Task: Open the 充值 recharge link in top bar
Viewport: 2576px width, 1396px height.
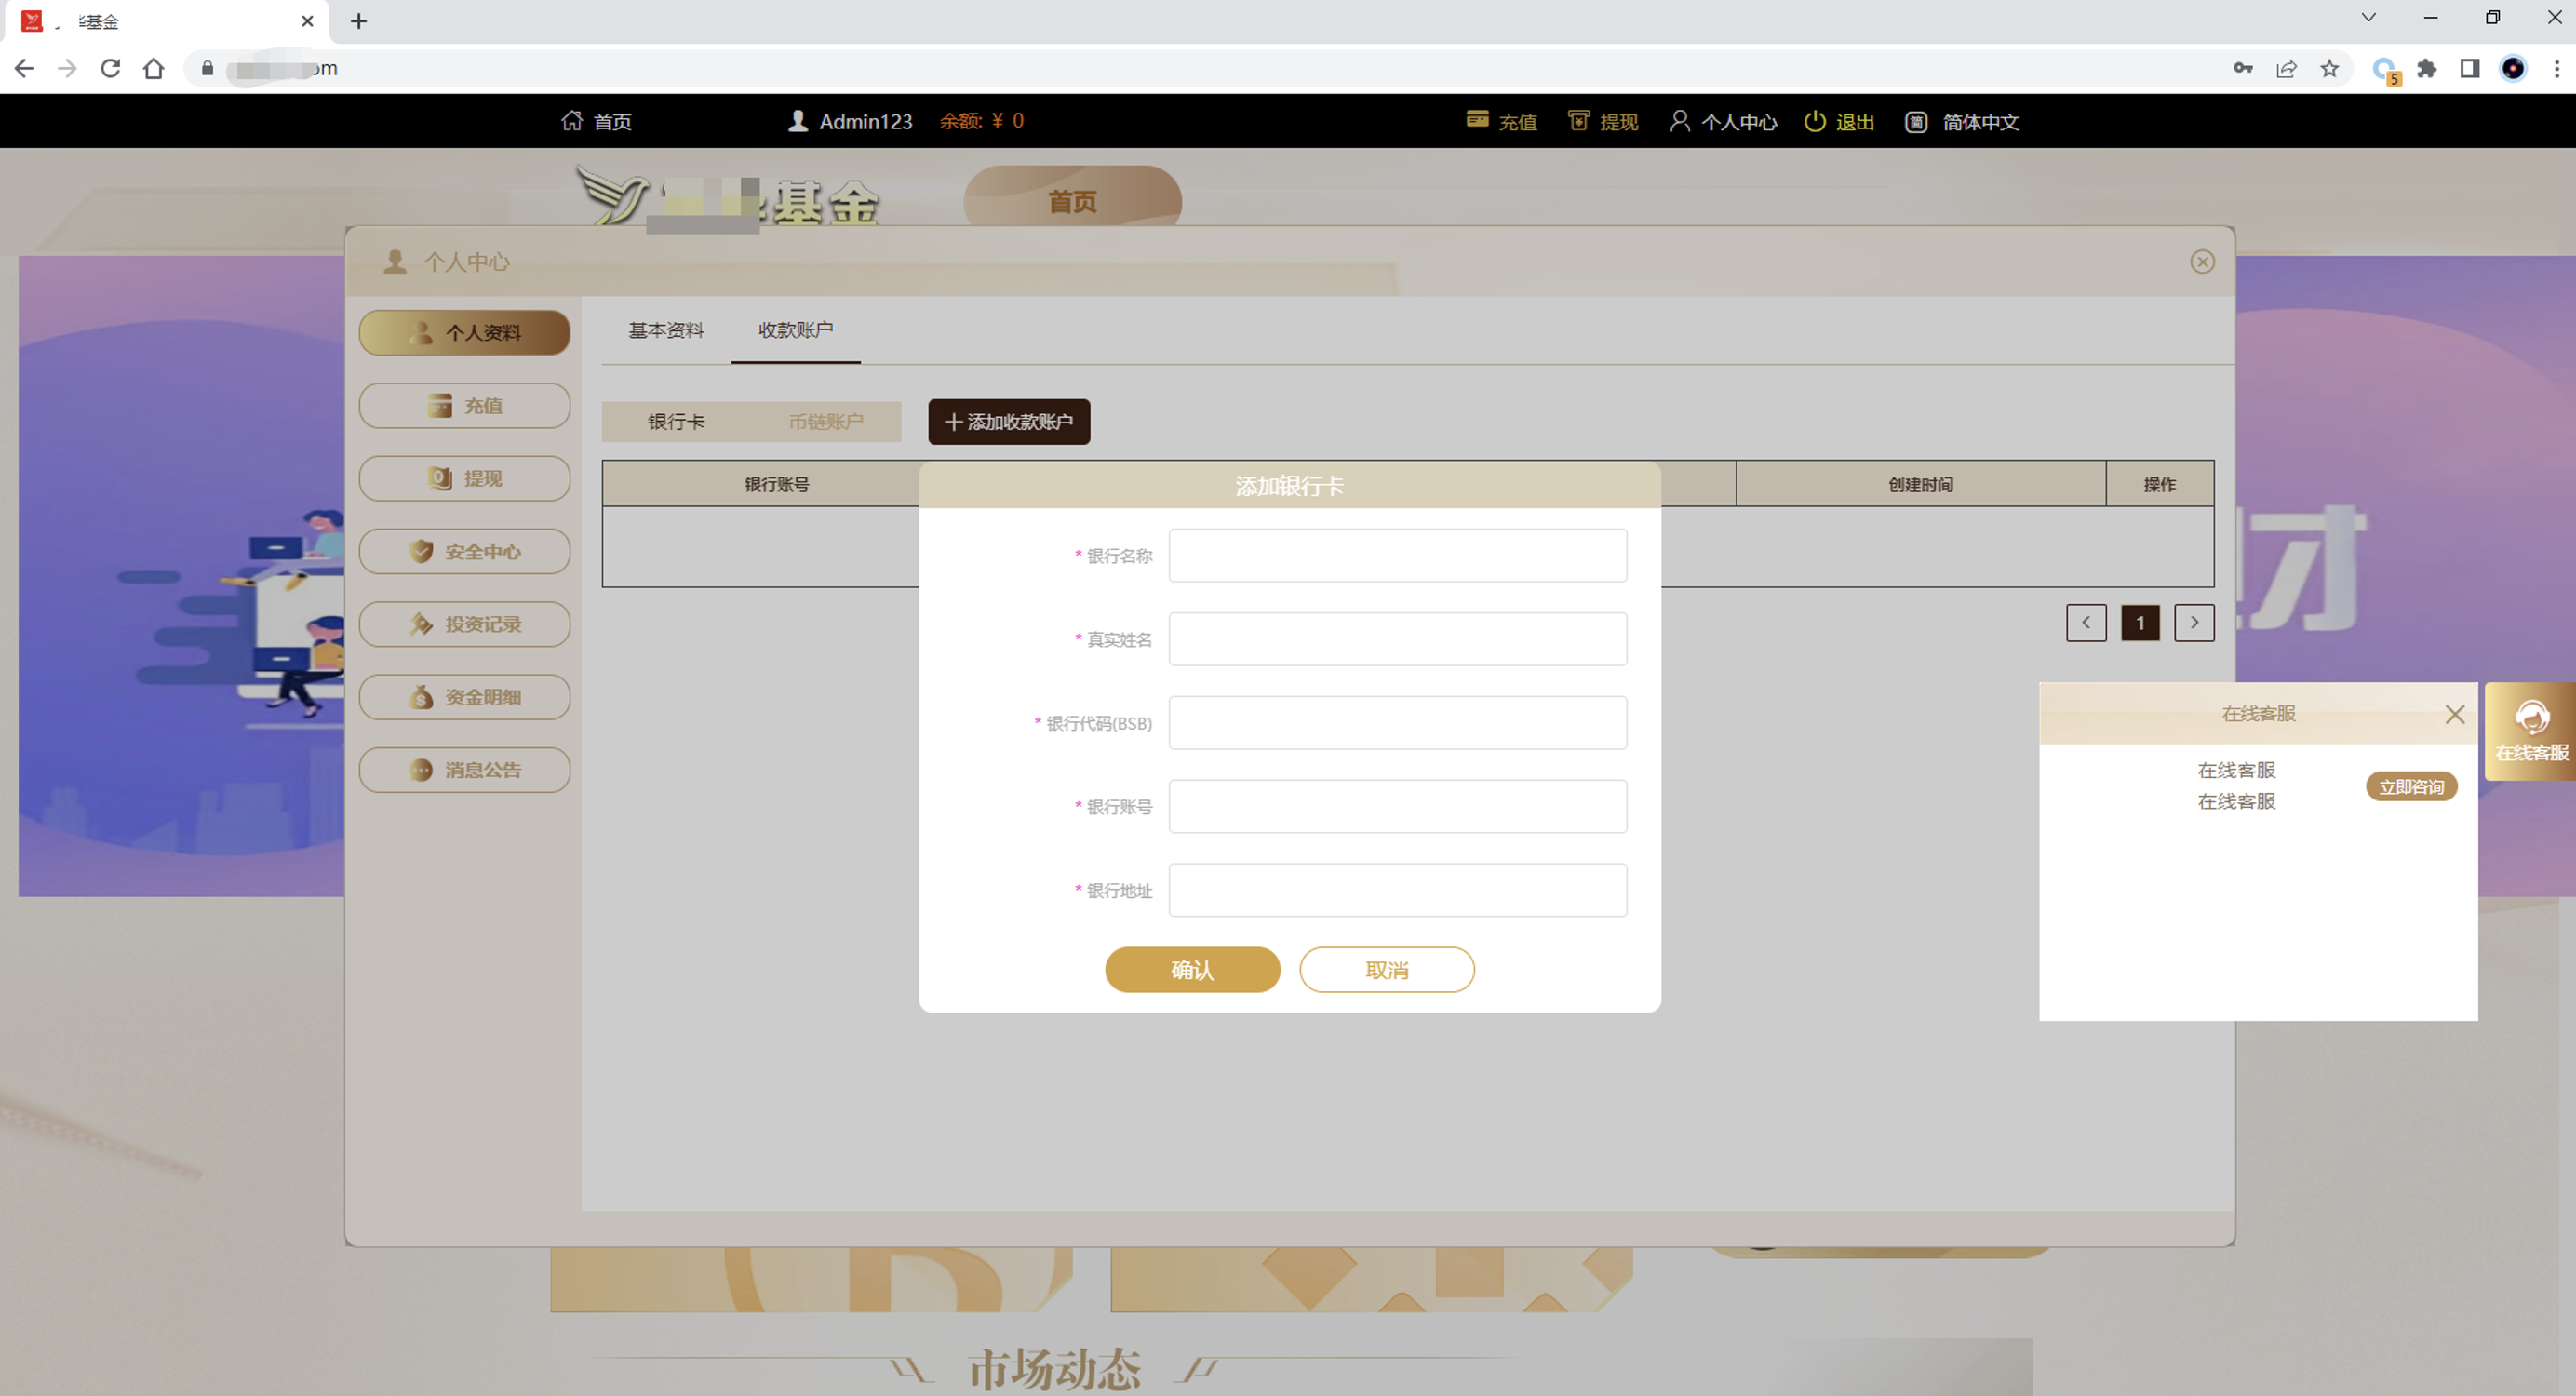Action: click(x=1501, y=121)
